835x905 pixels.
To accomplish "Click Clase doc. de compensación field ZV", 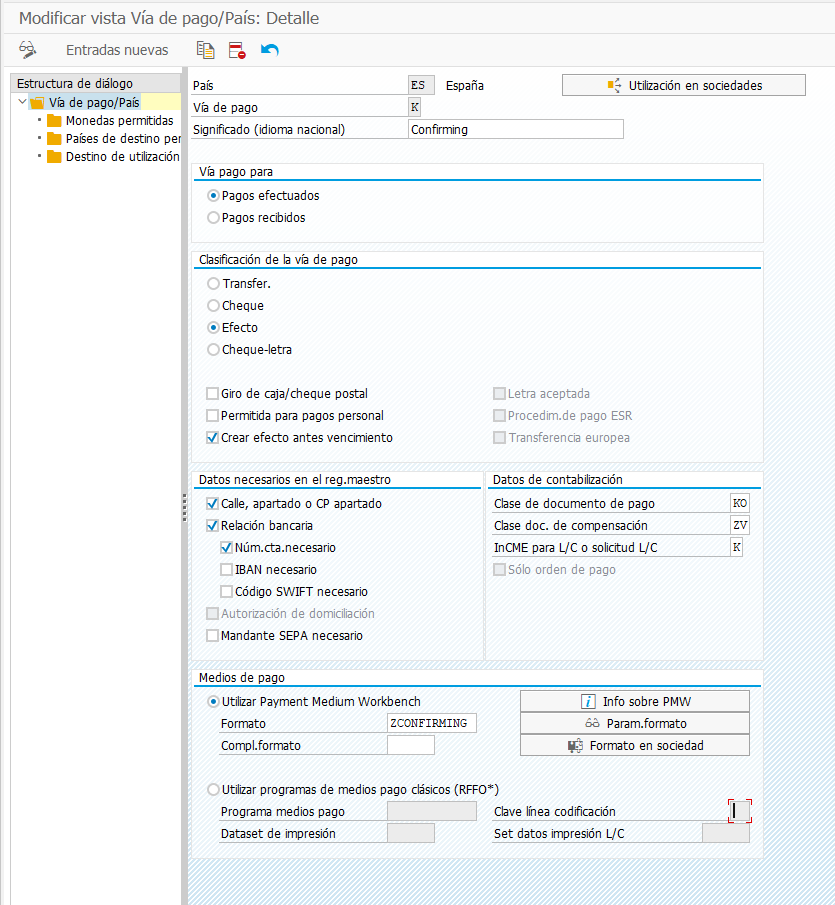I will click(740, 525).
